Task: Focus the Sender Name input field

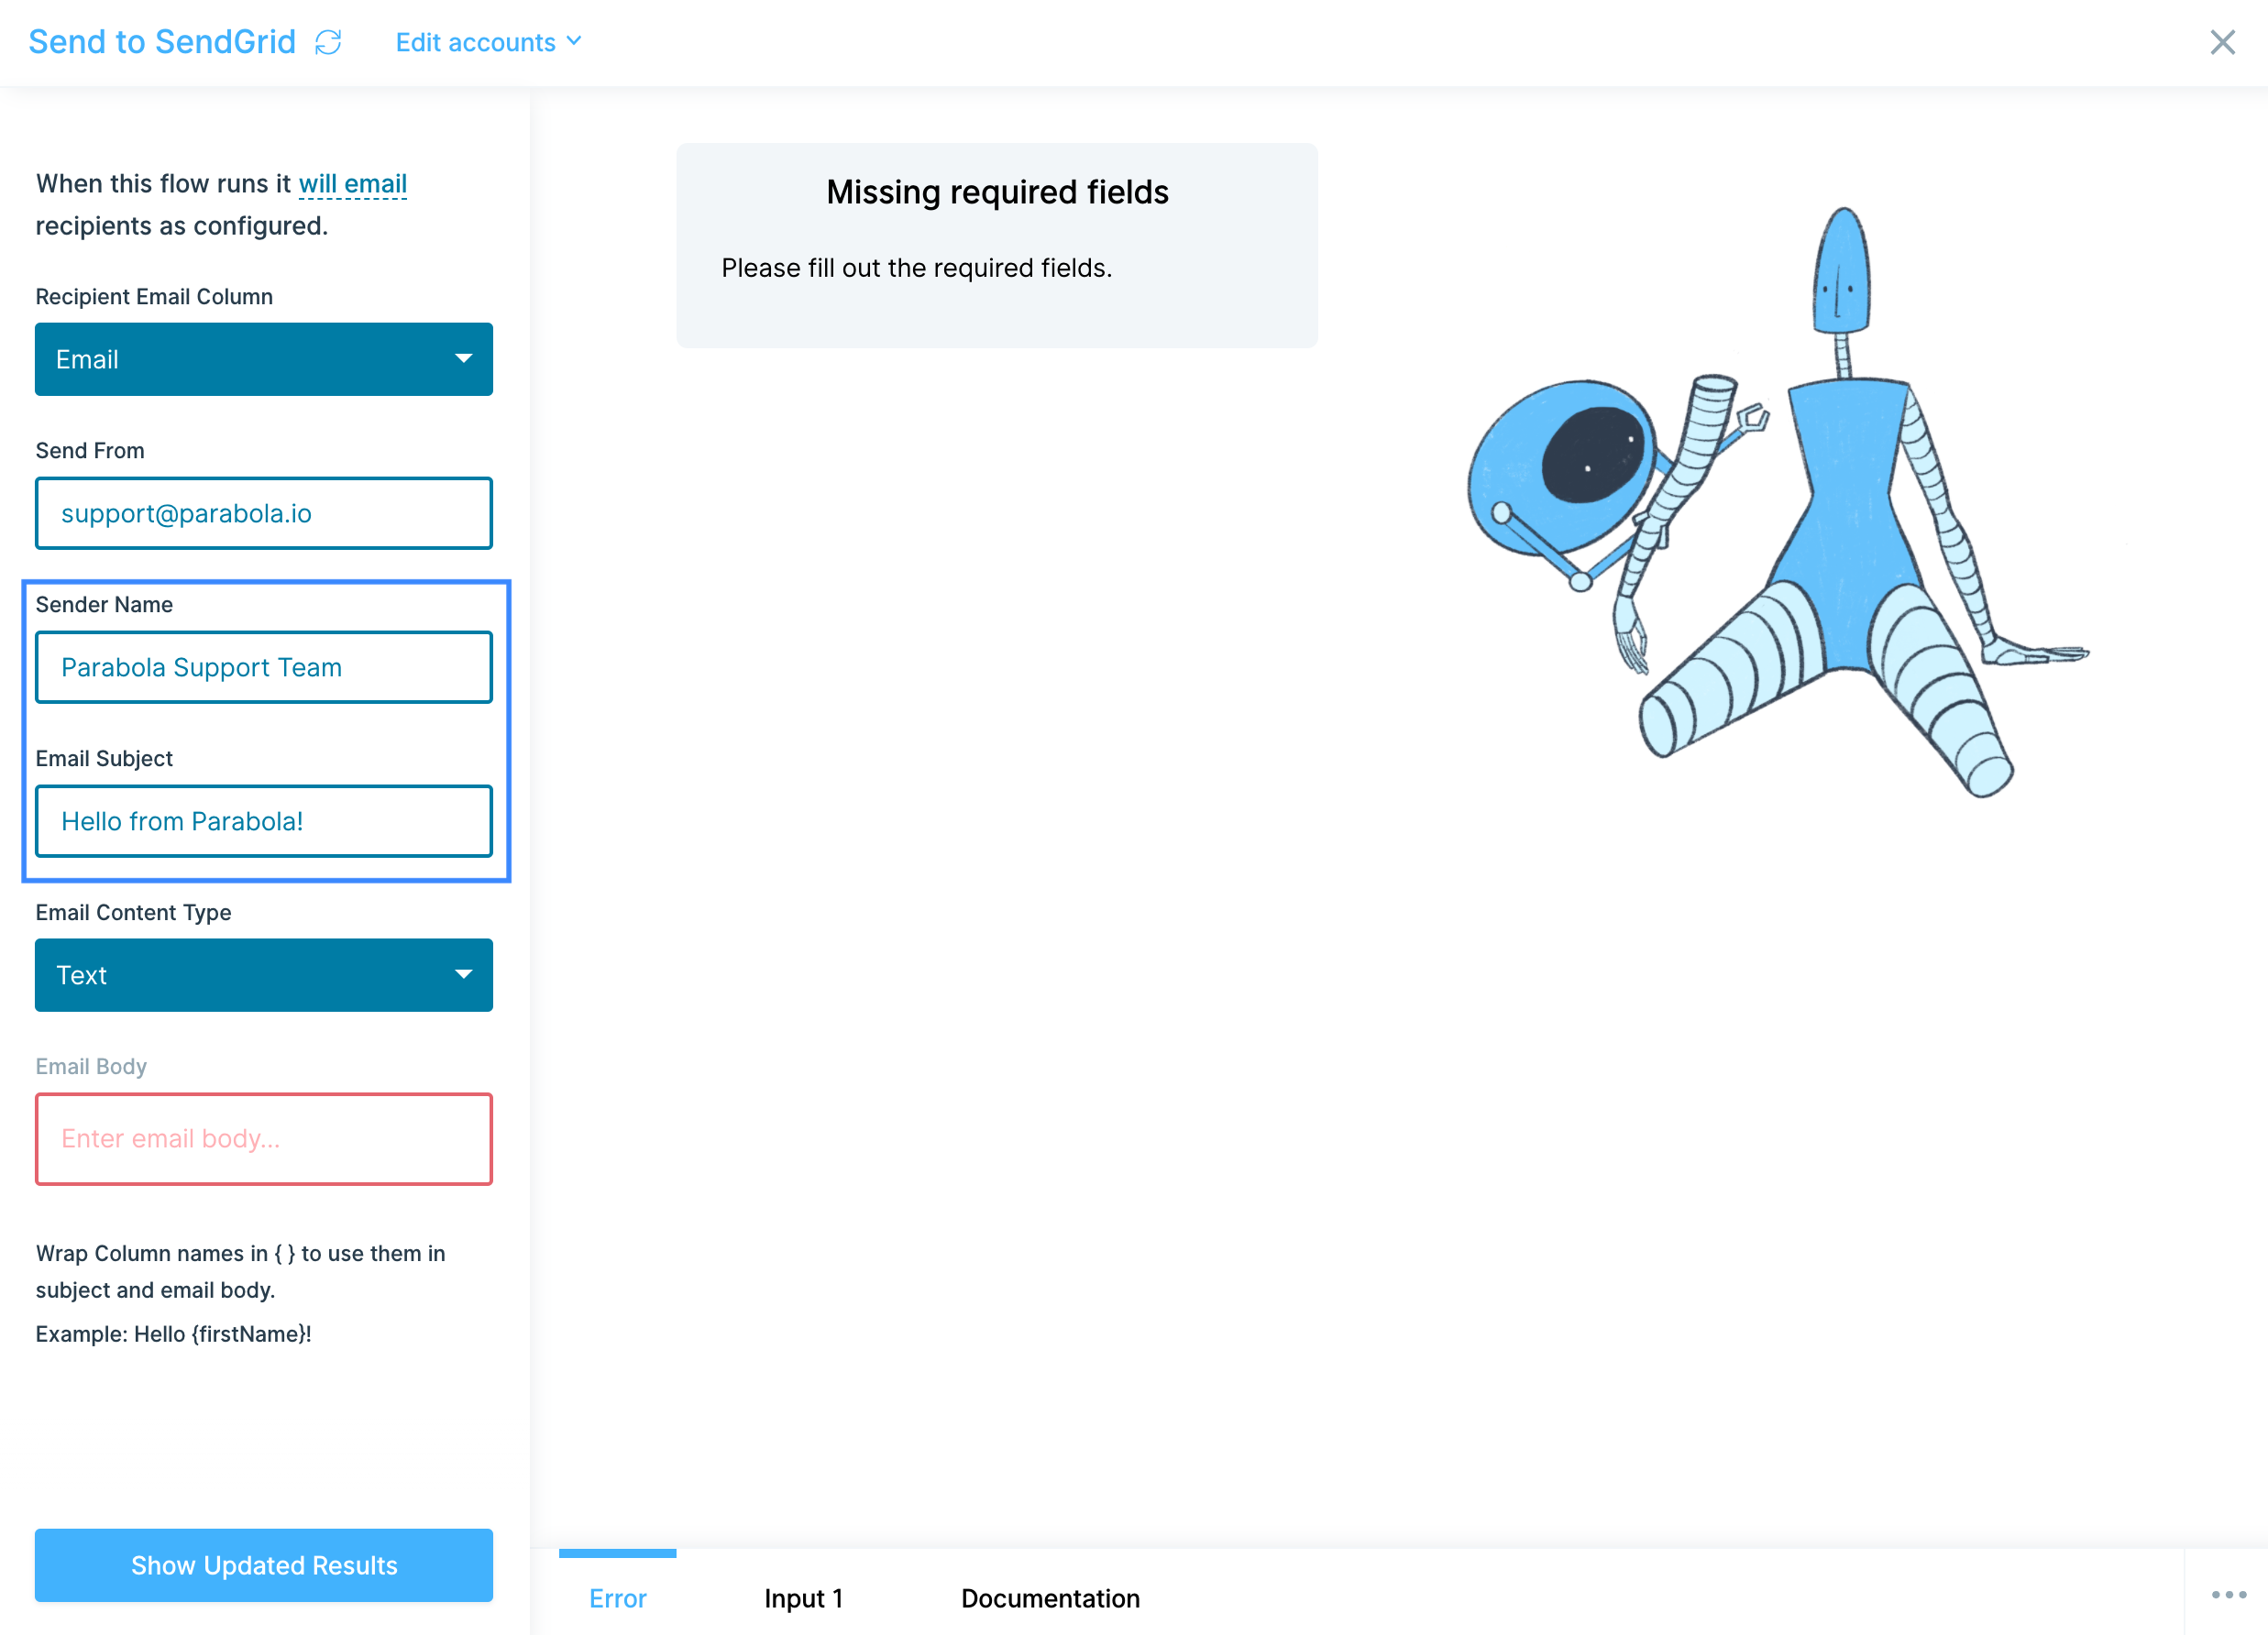Action: point(263,667)
